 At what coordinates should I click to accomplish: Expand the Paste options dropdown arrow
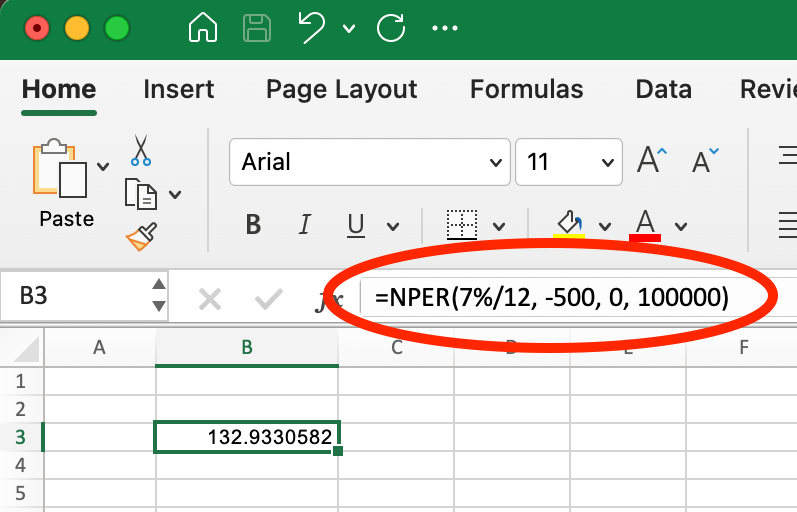tap(103, 166)
